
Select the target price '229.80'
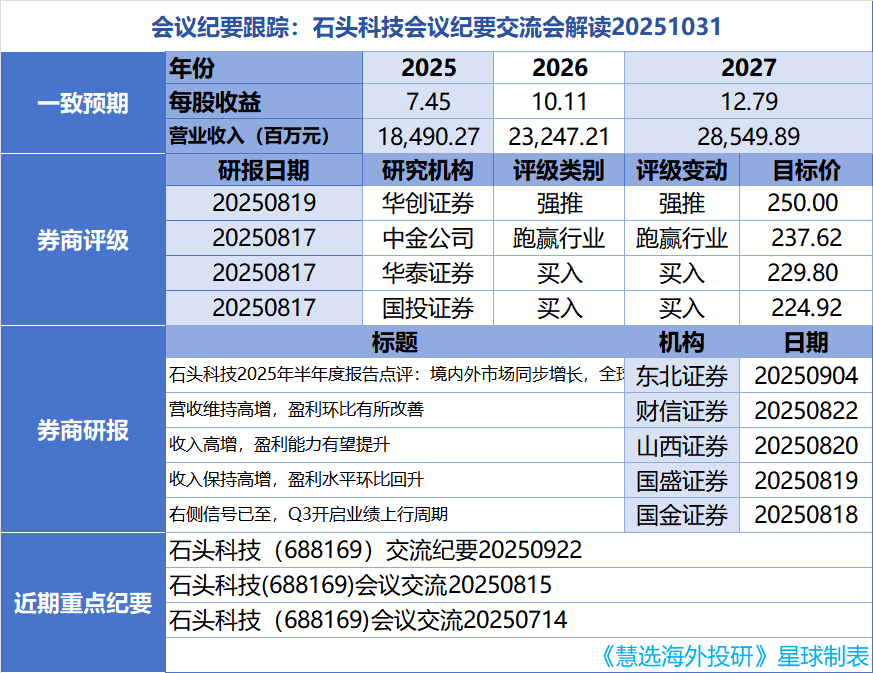tap(806, 273)
